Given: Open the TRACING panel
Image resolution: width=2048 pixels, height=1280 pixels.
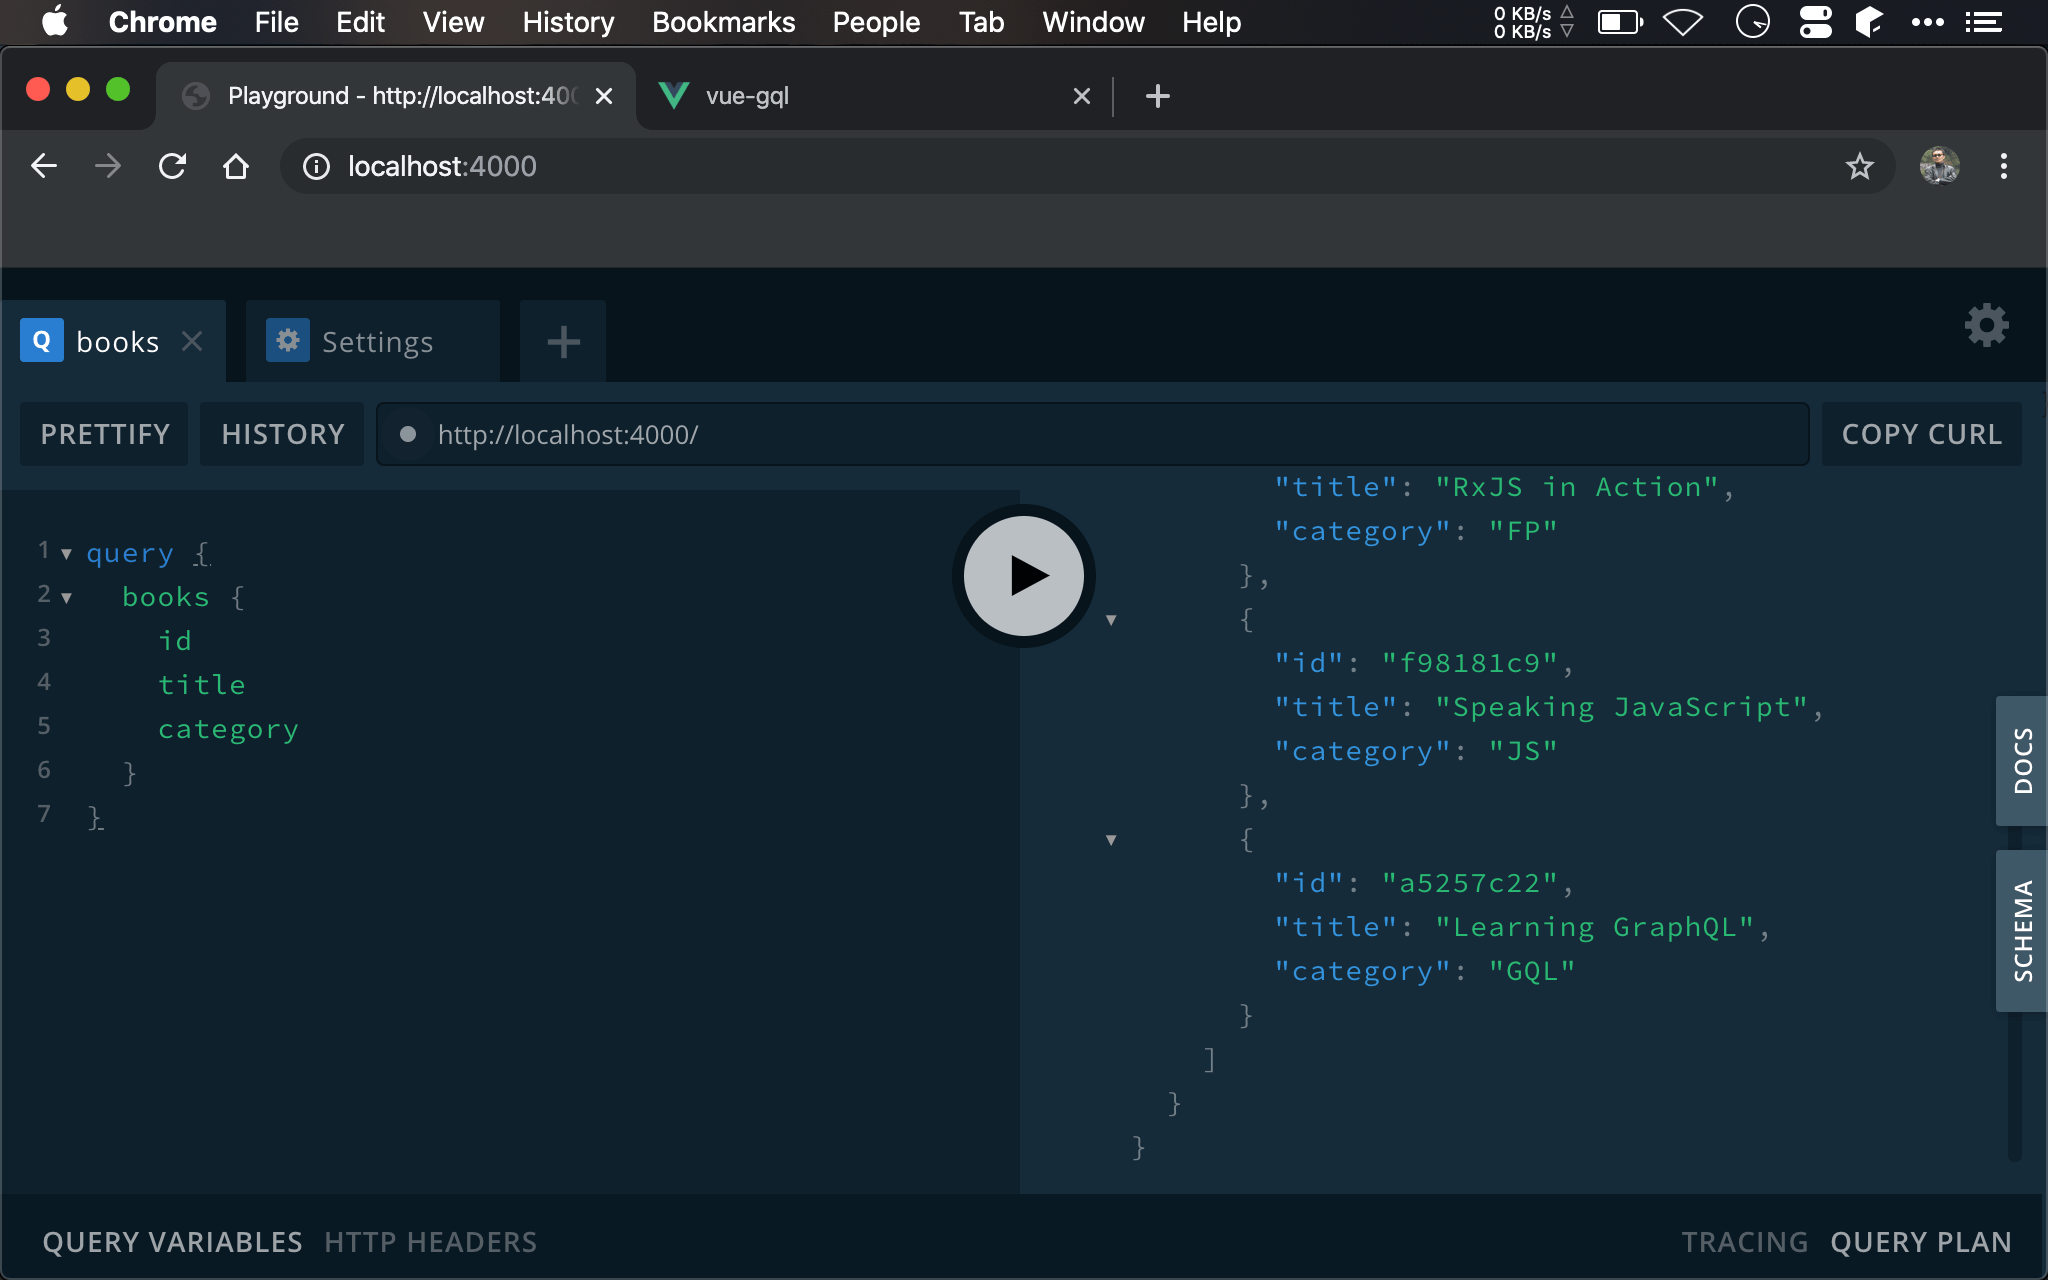Looking at the screenshot, I should coord(1744,1242).
